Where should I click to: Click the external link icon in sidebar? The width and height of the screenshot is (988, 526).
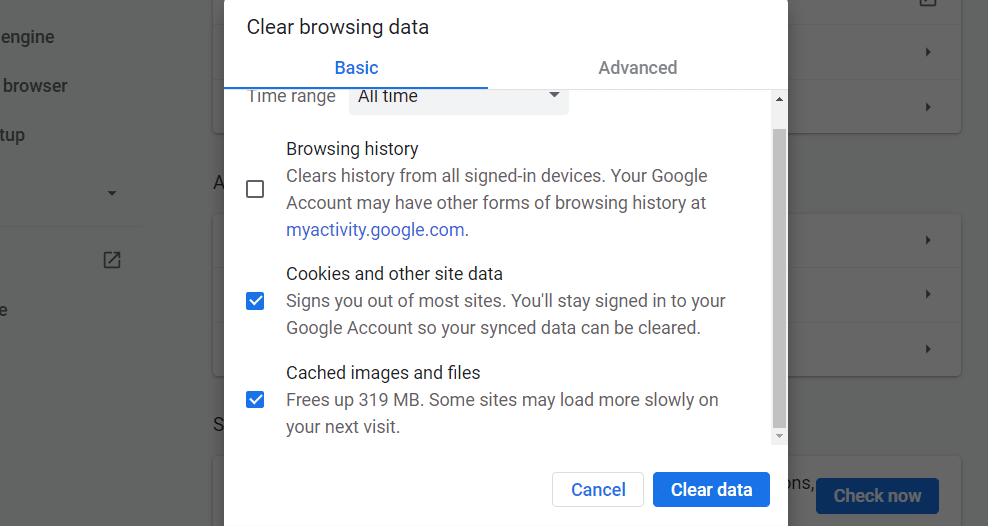(112, 260)
